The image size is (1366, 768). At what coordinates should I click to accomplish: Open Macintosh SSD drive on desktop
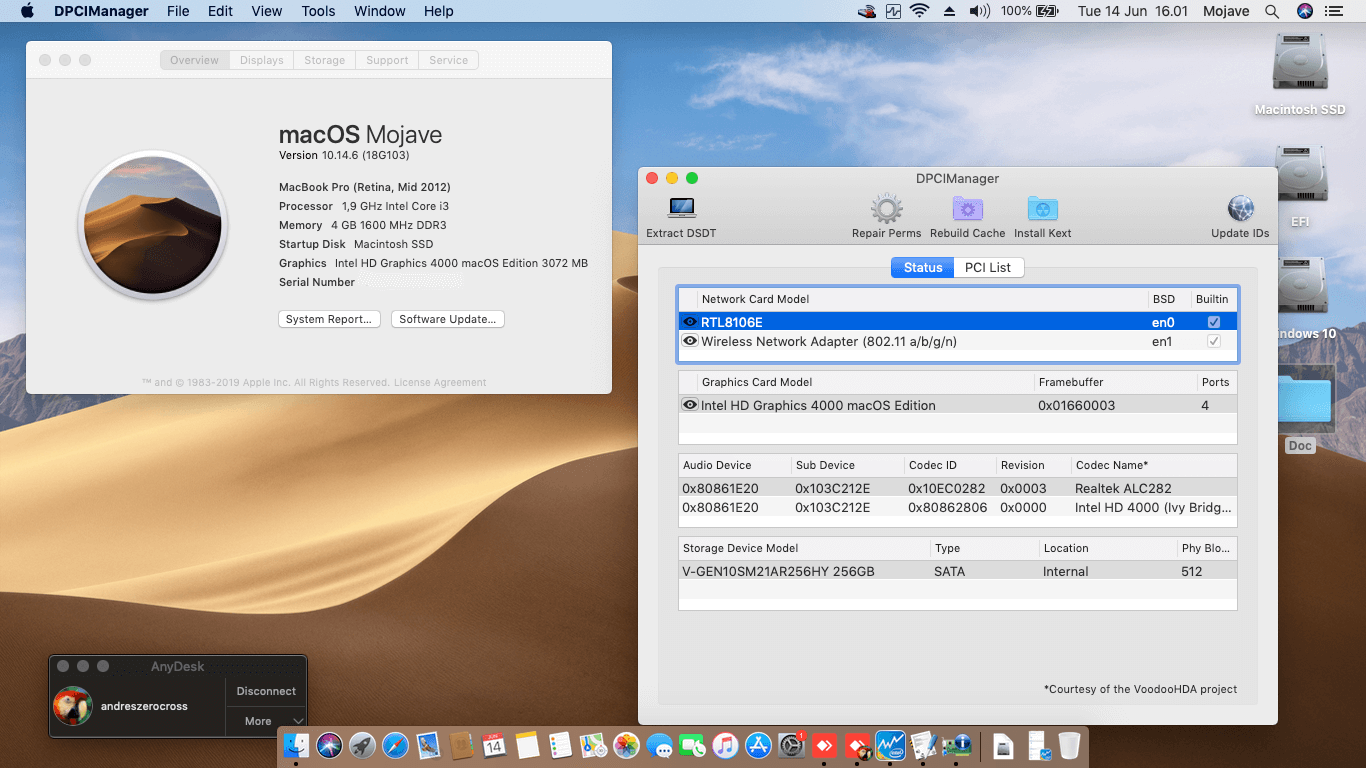click(x=1300, y=73)
